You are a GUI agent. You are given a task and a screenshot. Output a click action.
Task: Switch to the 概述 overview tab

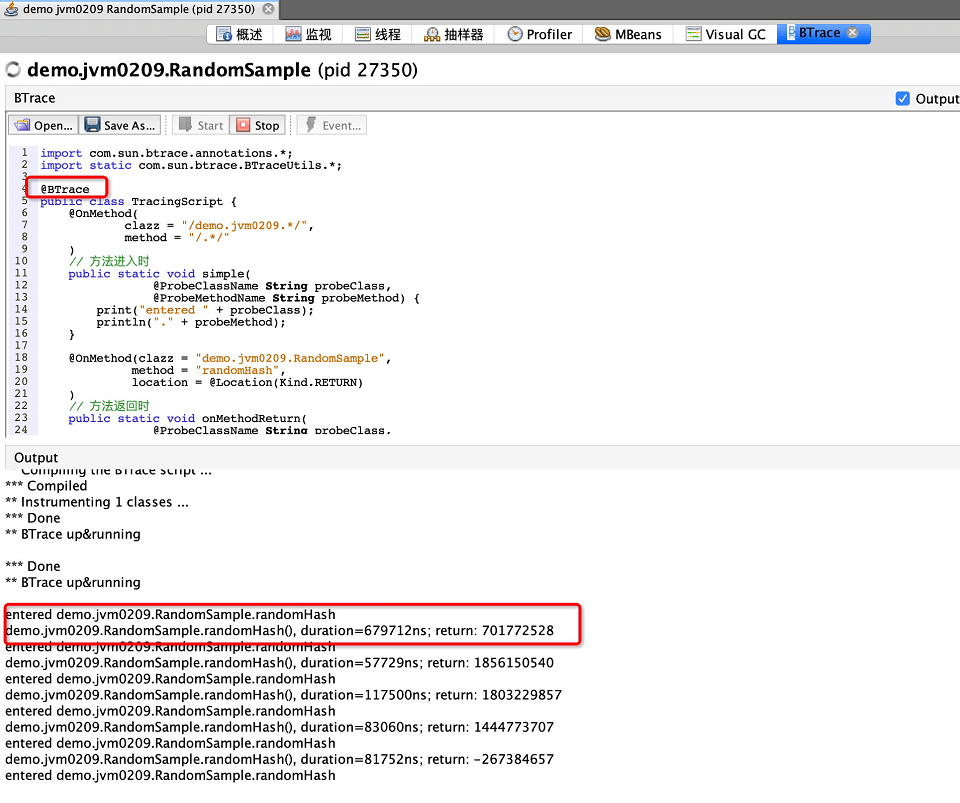[x=240, y=34]
